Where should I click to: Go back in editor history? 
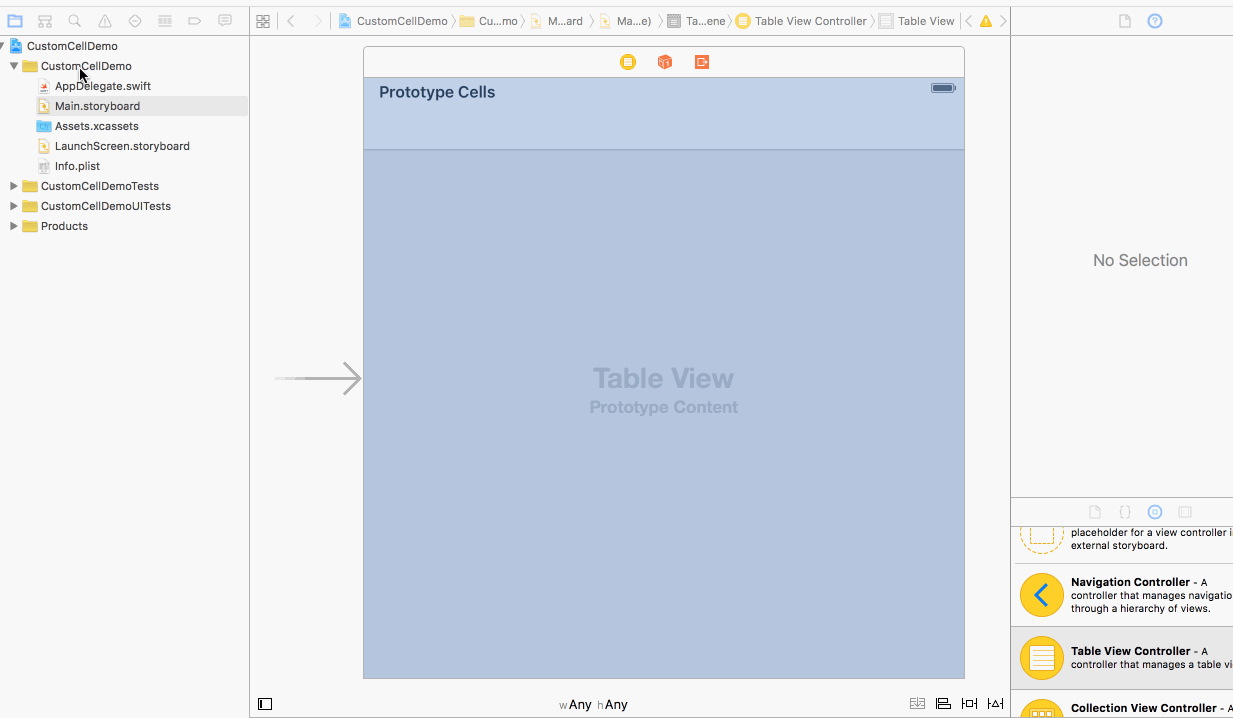tap(291, 21)
